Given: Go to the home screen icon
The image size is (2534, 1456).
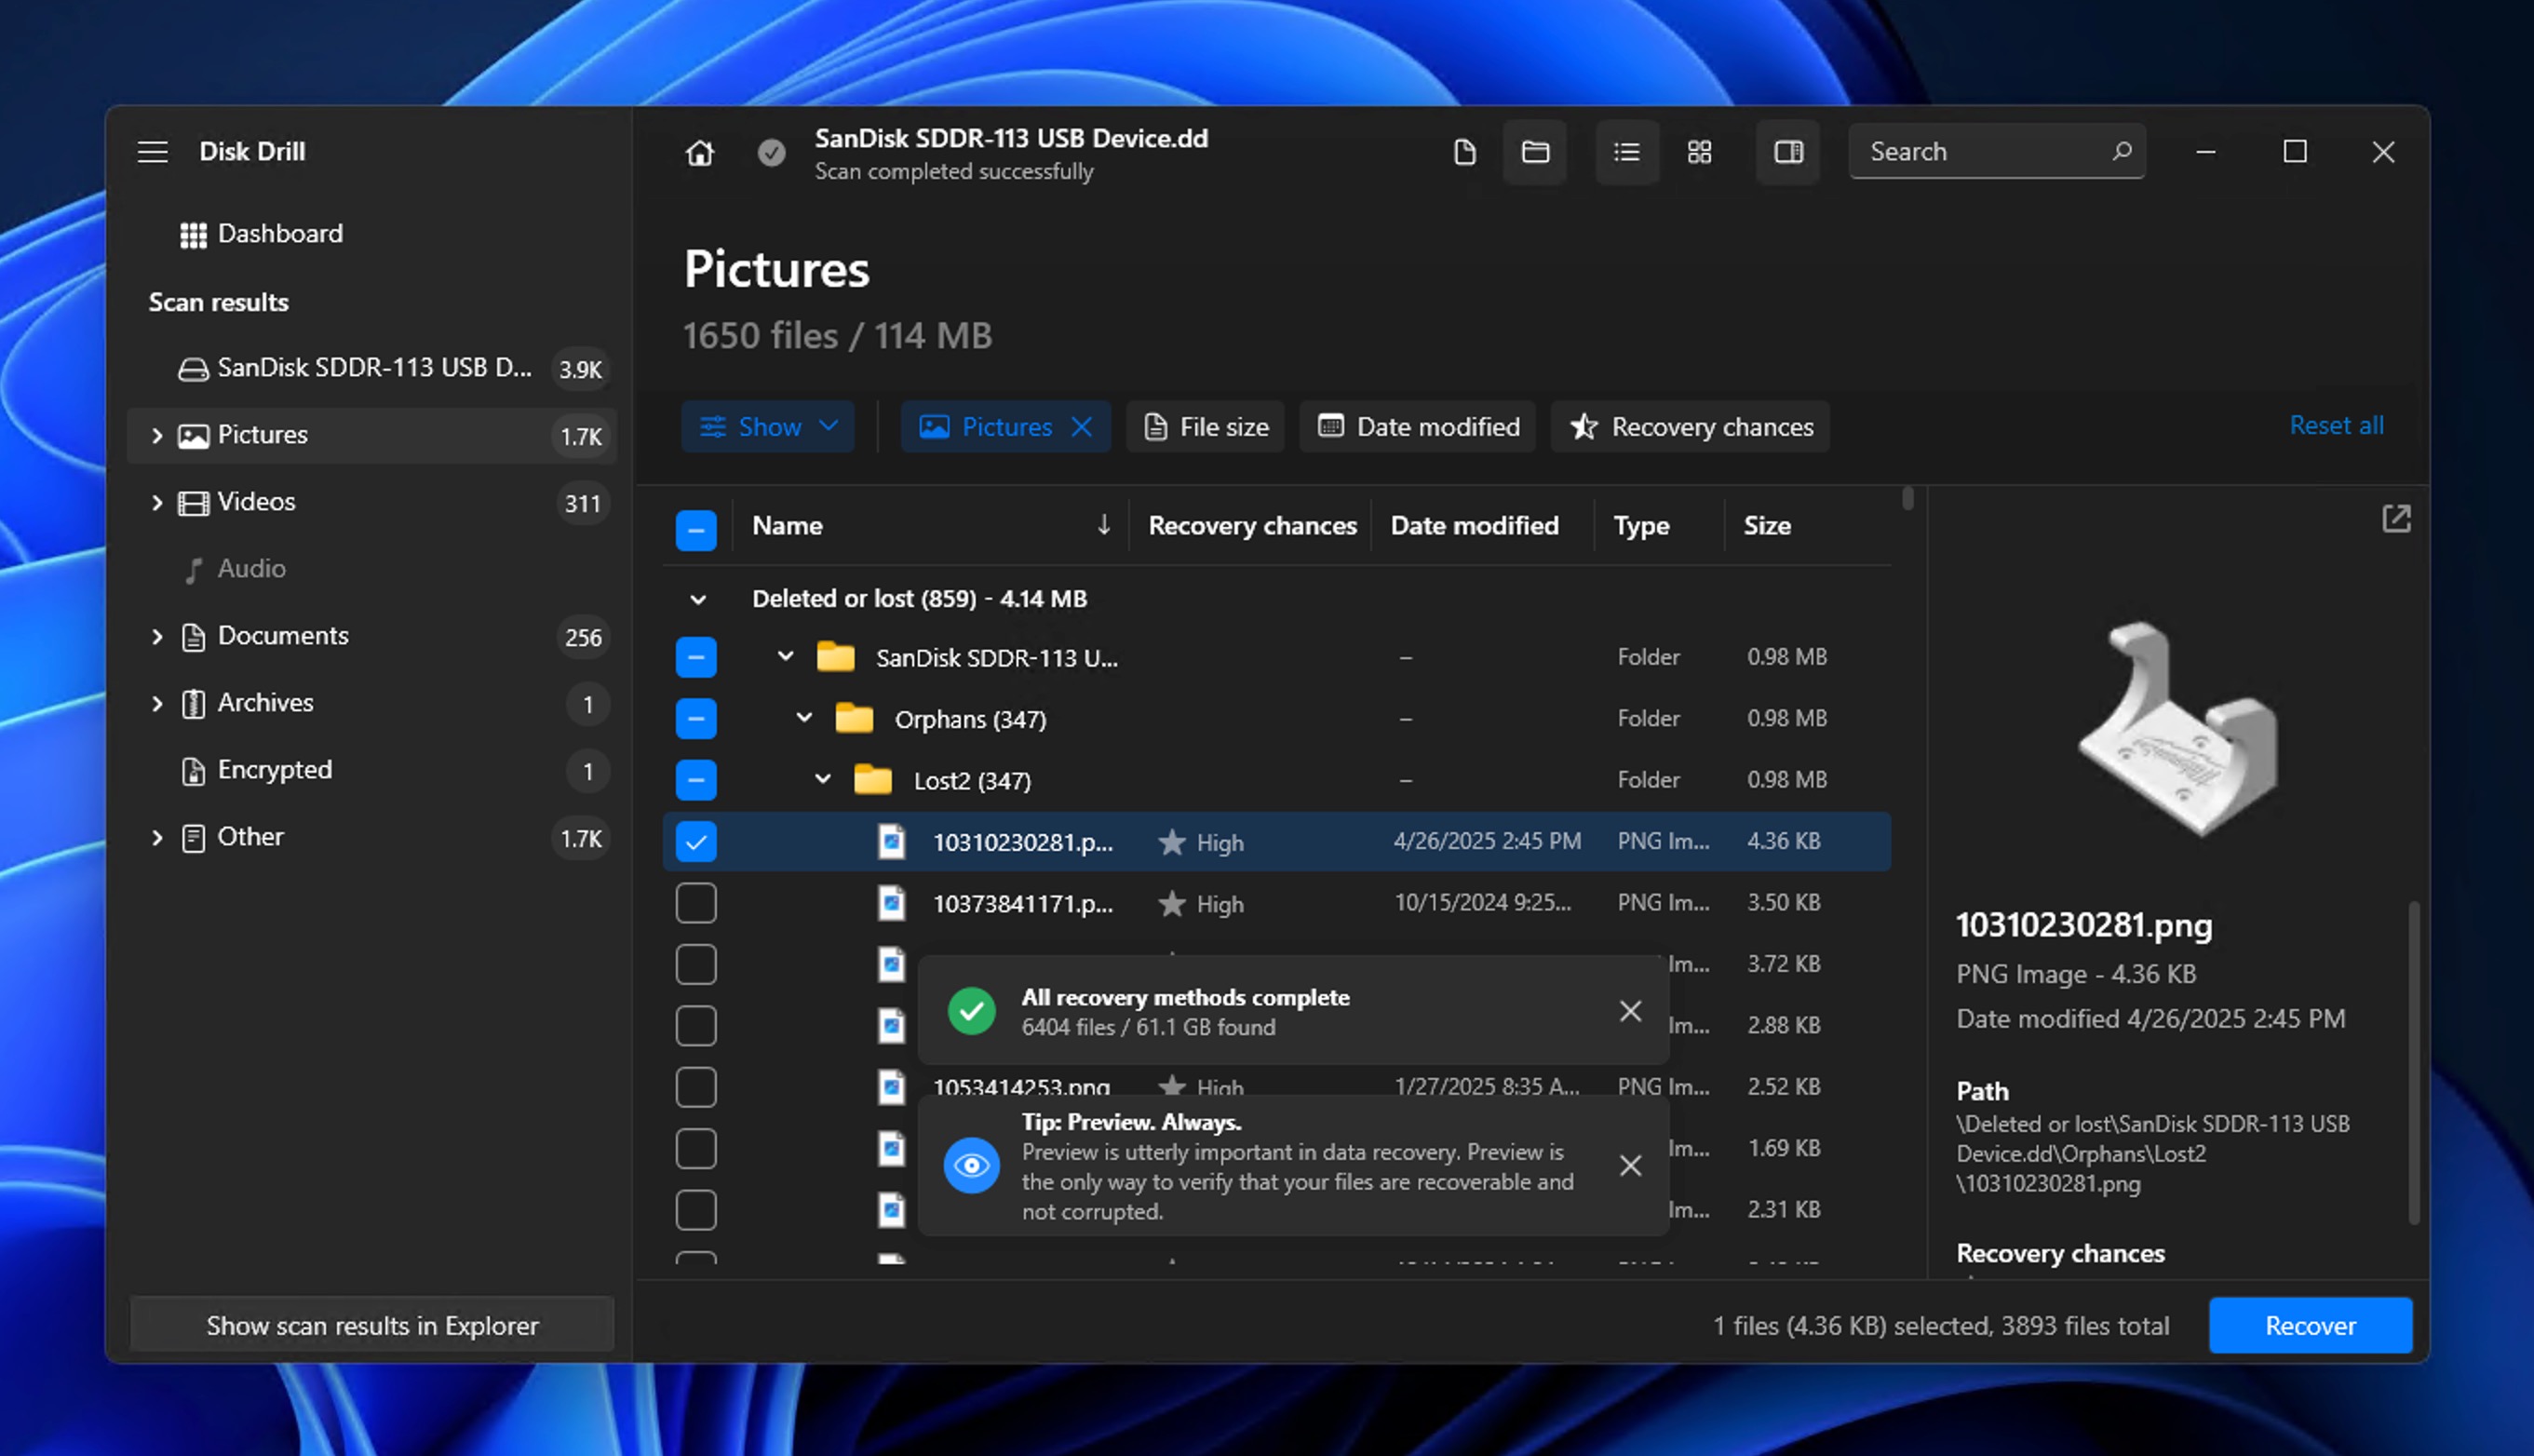Looking at the screenshot, I should tap(700, 152).
